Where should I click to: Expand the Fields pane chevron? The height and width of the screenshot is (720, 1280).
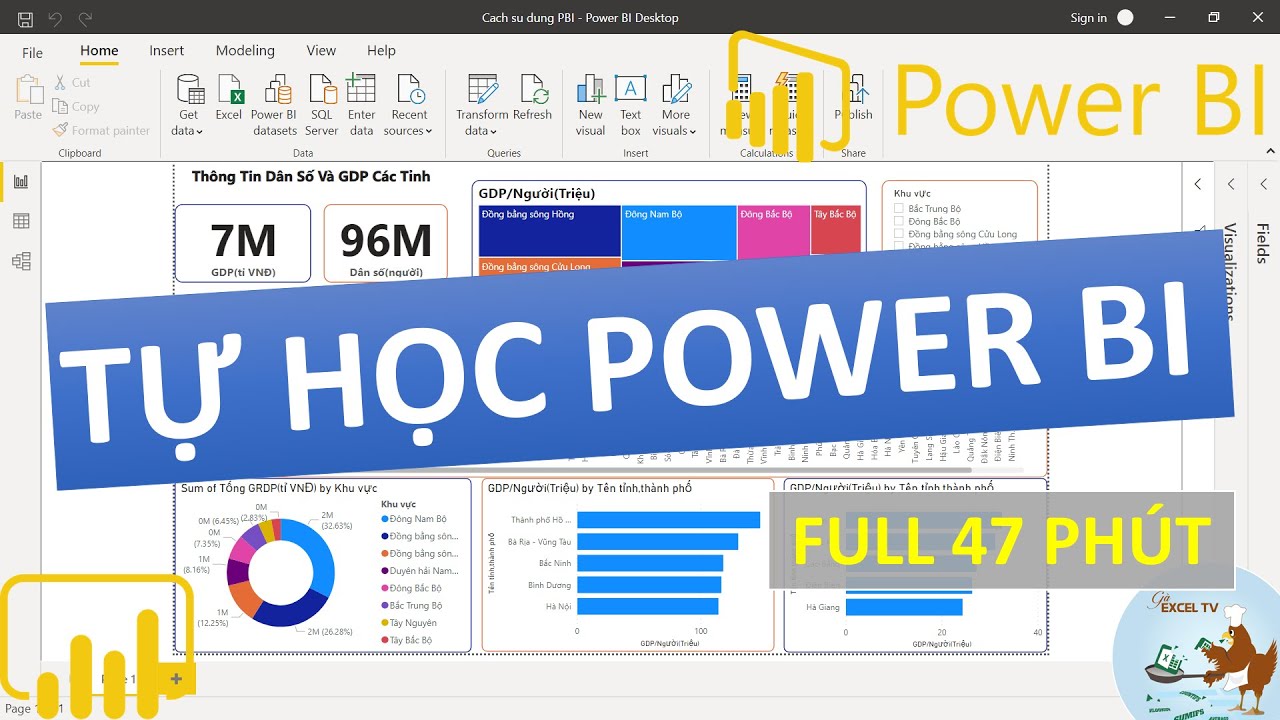pyautogui.click(x=1263, y=184)
